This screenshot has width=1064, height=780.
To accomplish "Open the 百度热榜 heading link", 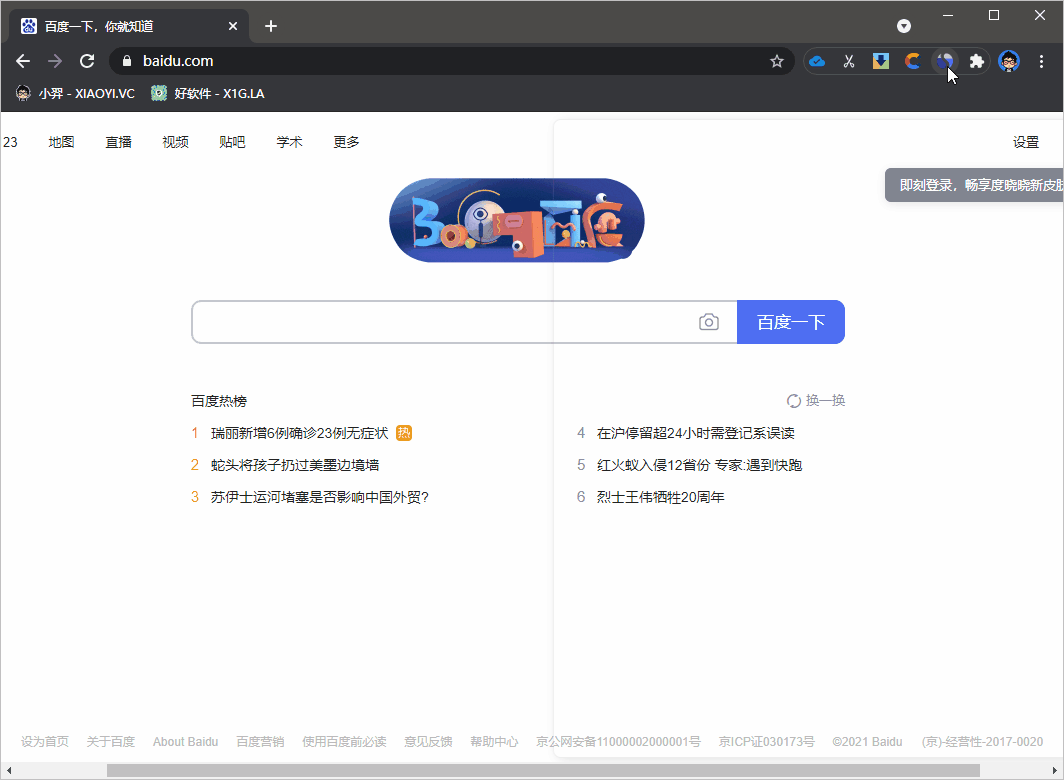I will coord(218,401).
